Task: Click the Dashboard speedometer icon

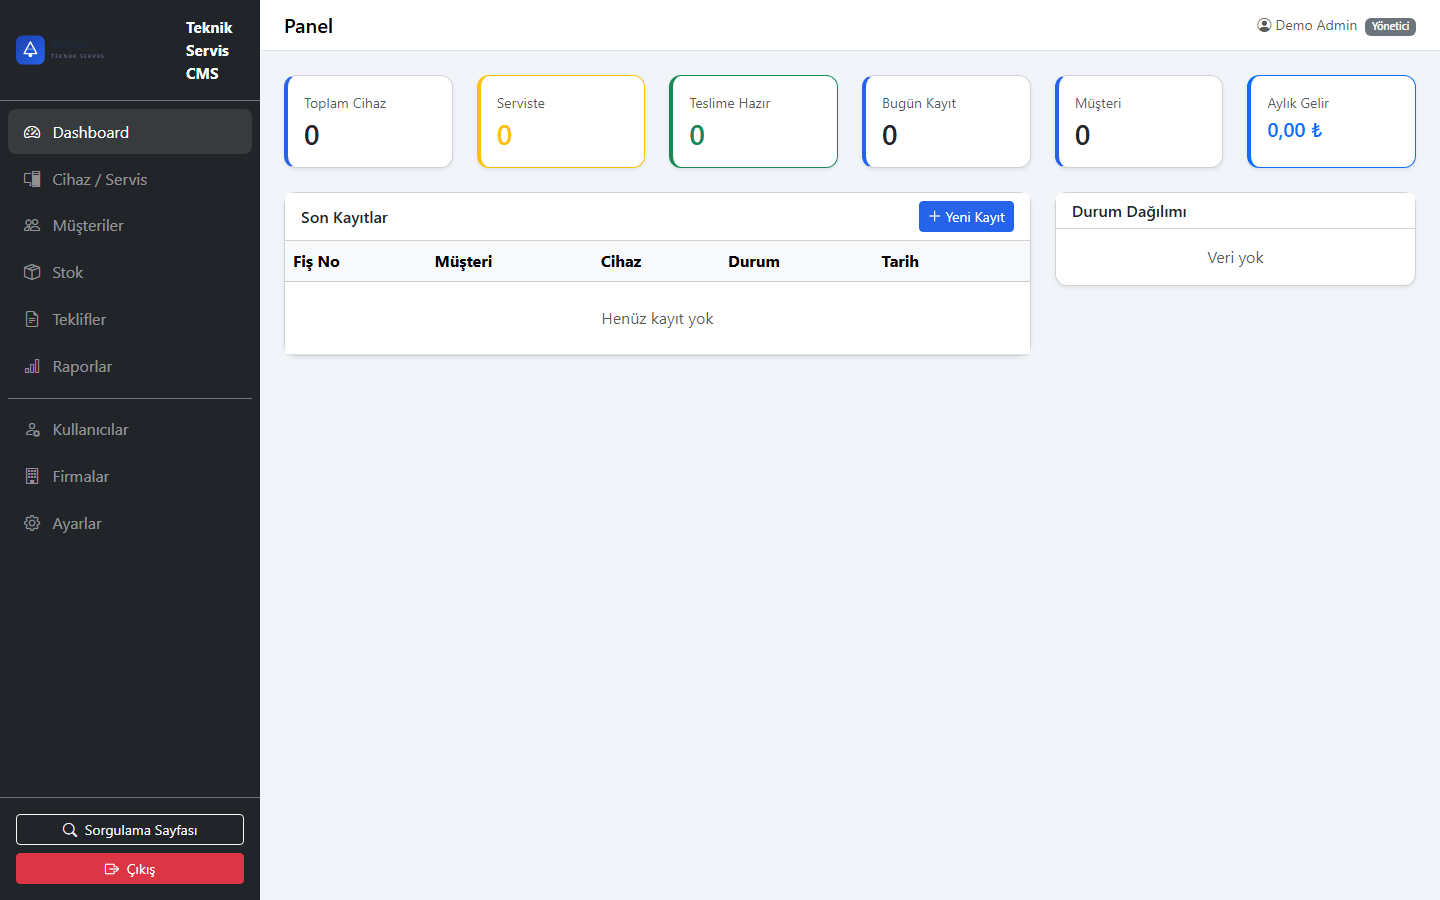Action: click(x=32, y=132)
